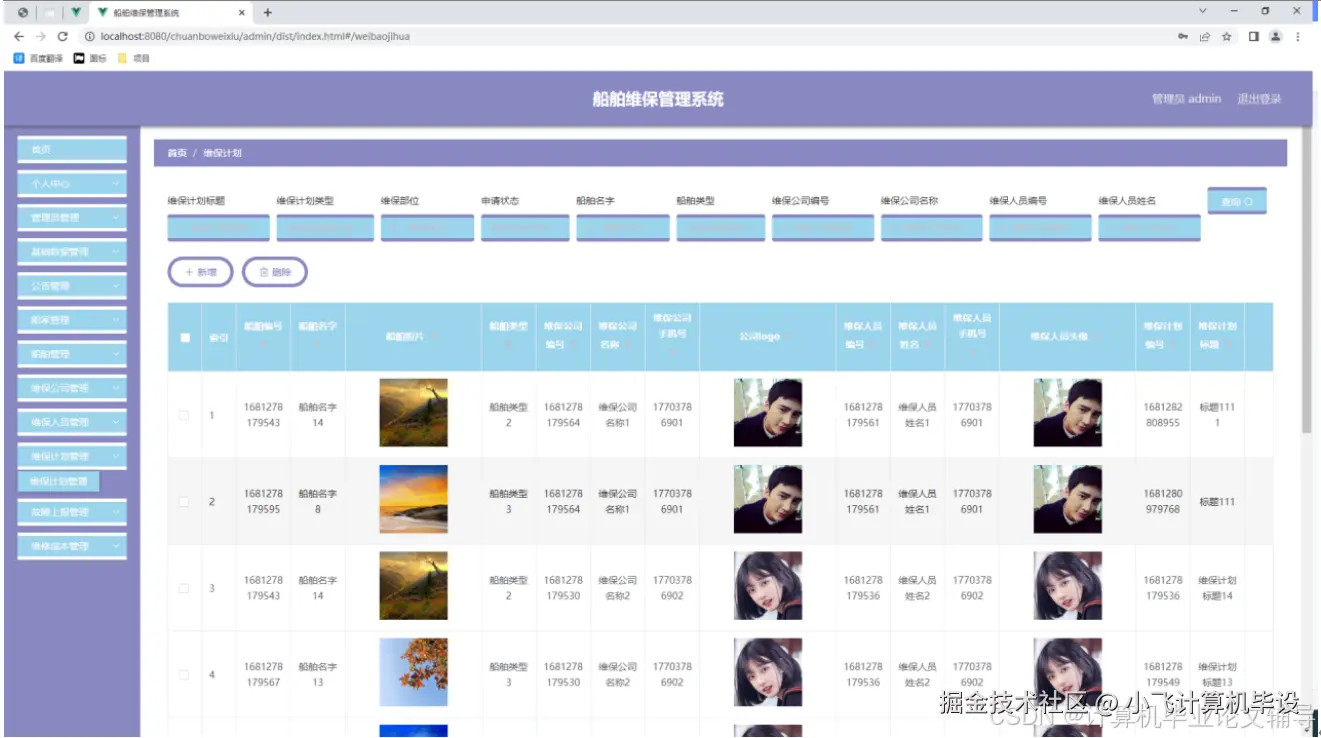
Task: Open the browser three-dot menu
Action: point(1298,36)
